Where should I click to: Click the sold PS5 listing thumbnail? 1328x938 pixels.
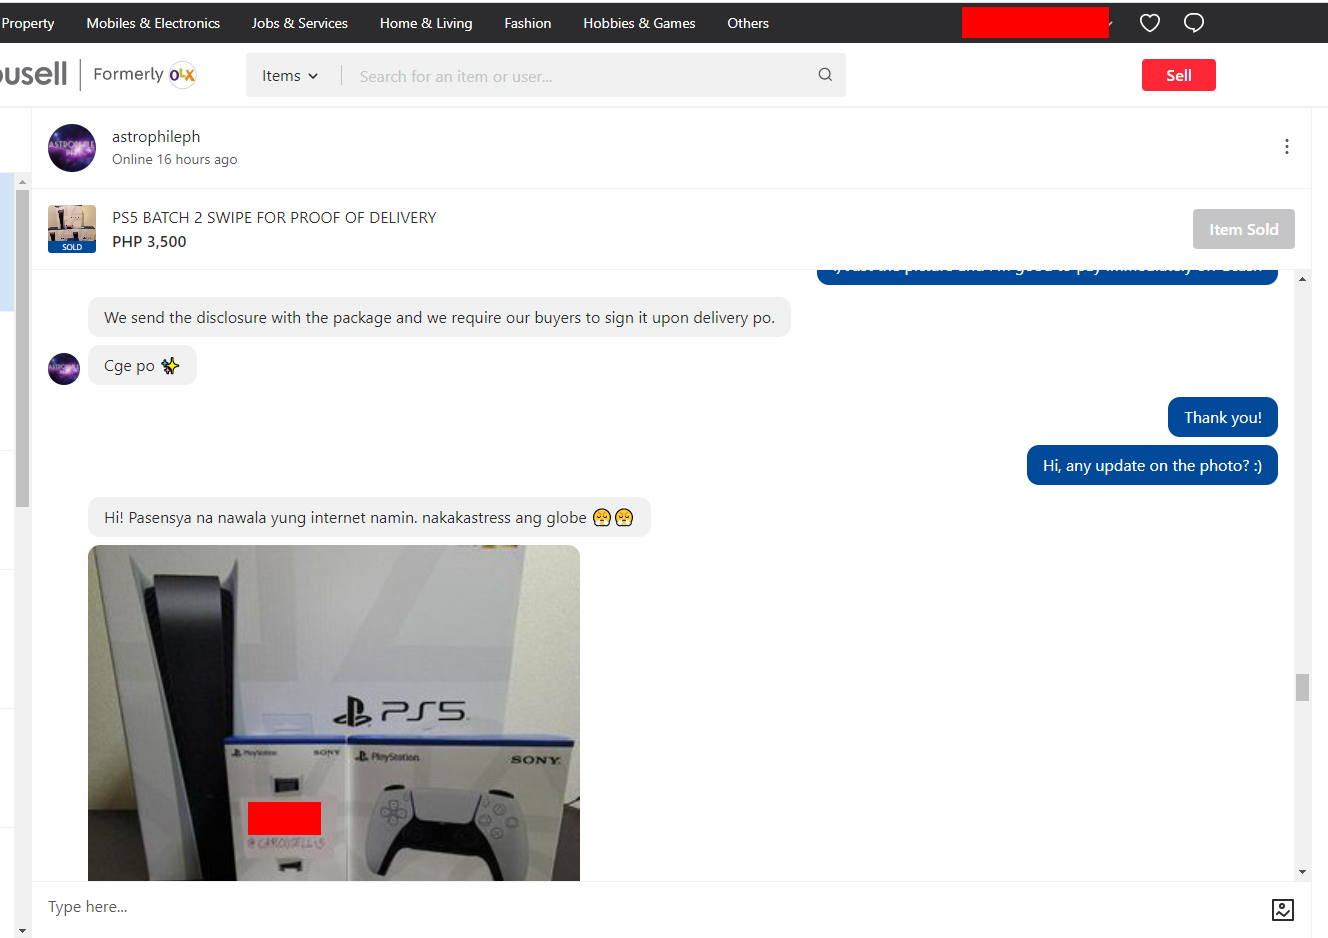coord(72,229)
